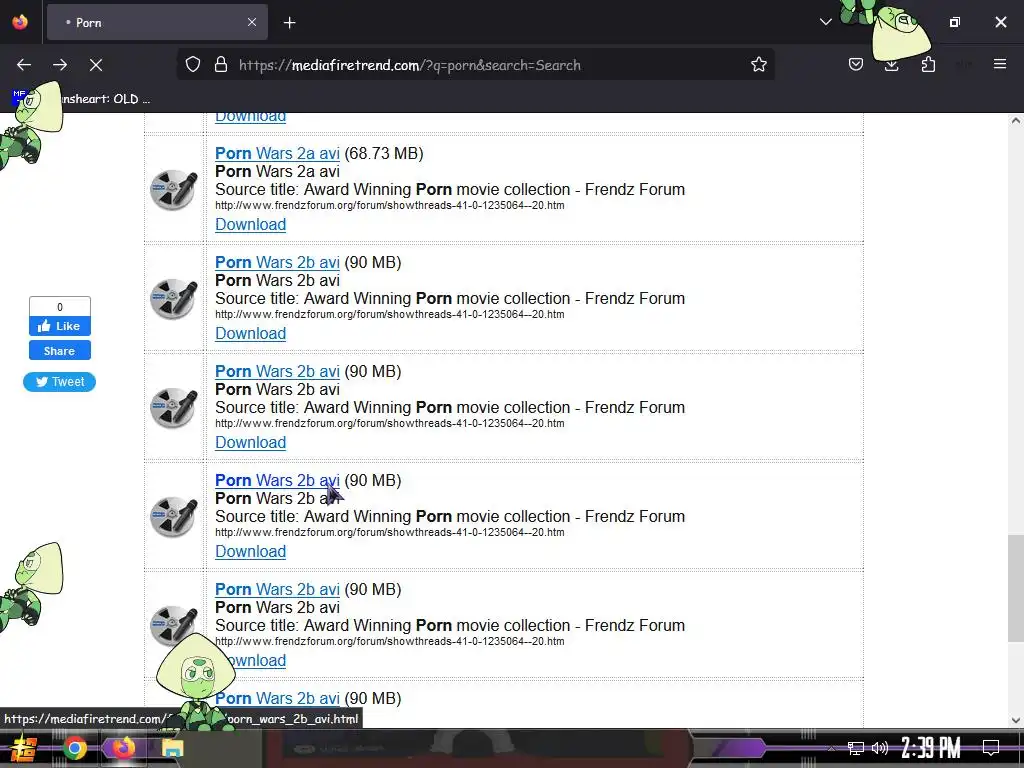
Task: Open the clock showing 2:39 PM
Action: [931, 748]
